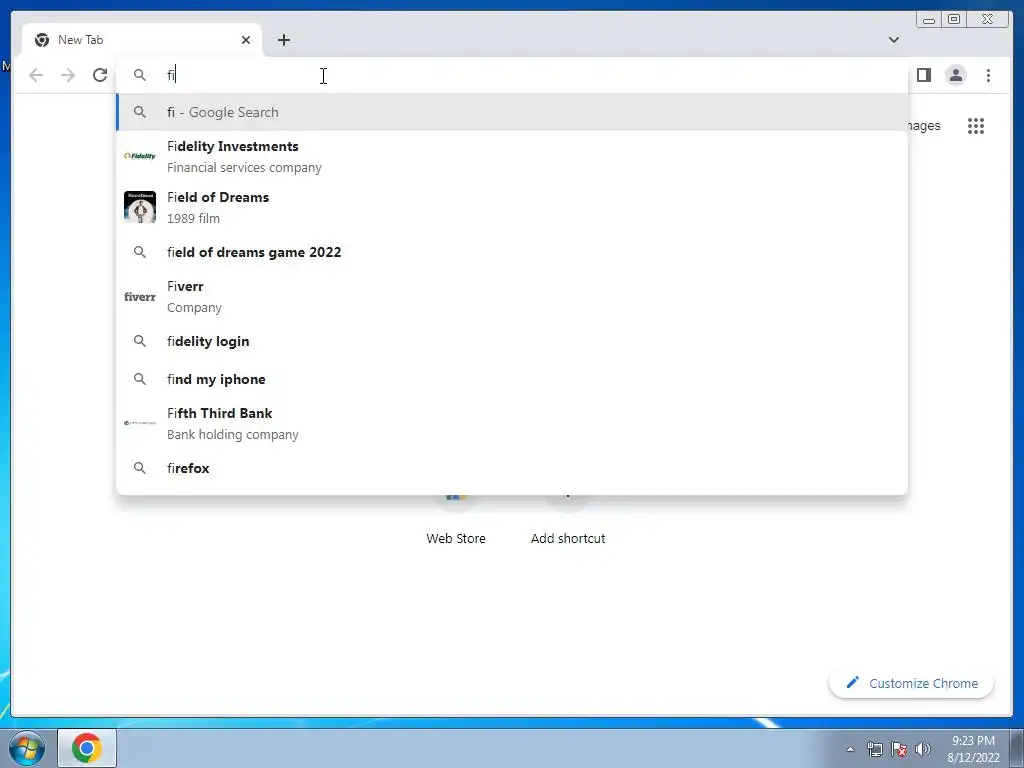Select the Fidelity Investments suggestion

512,157
